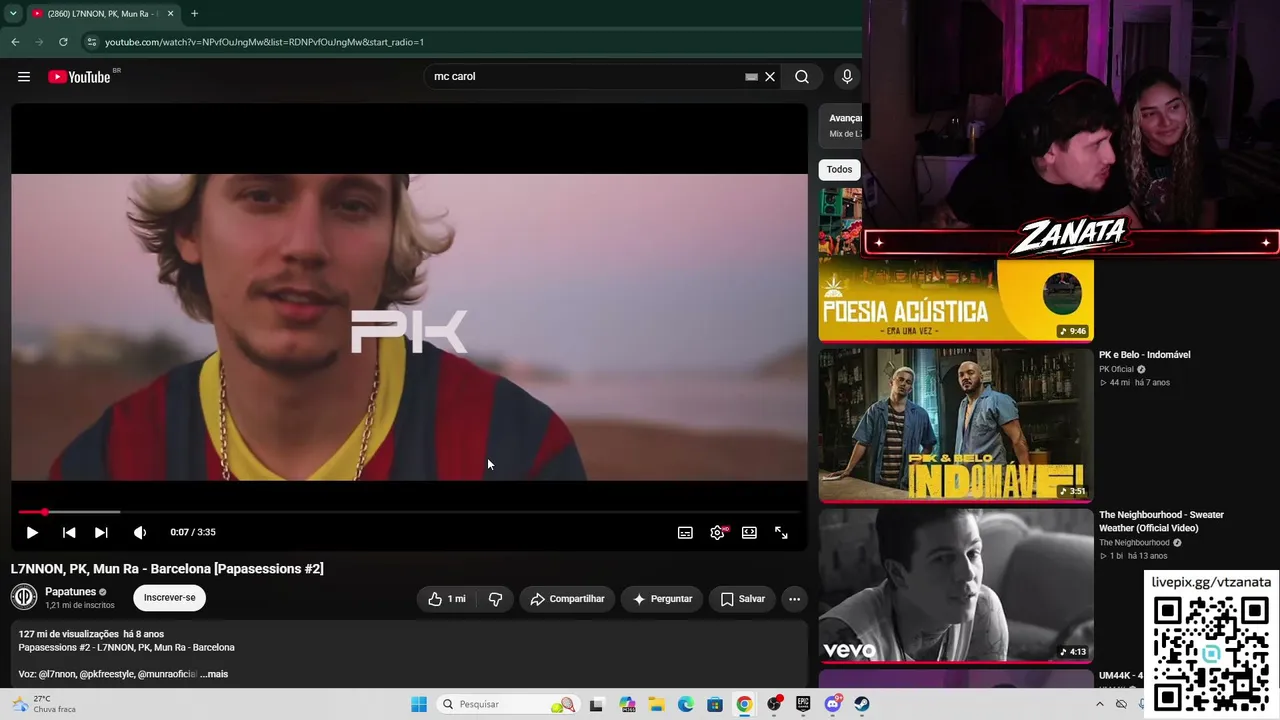
Task: Switch to theater mode
Action: click(x=749, y=533)
